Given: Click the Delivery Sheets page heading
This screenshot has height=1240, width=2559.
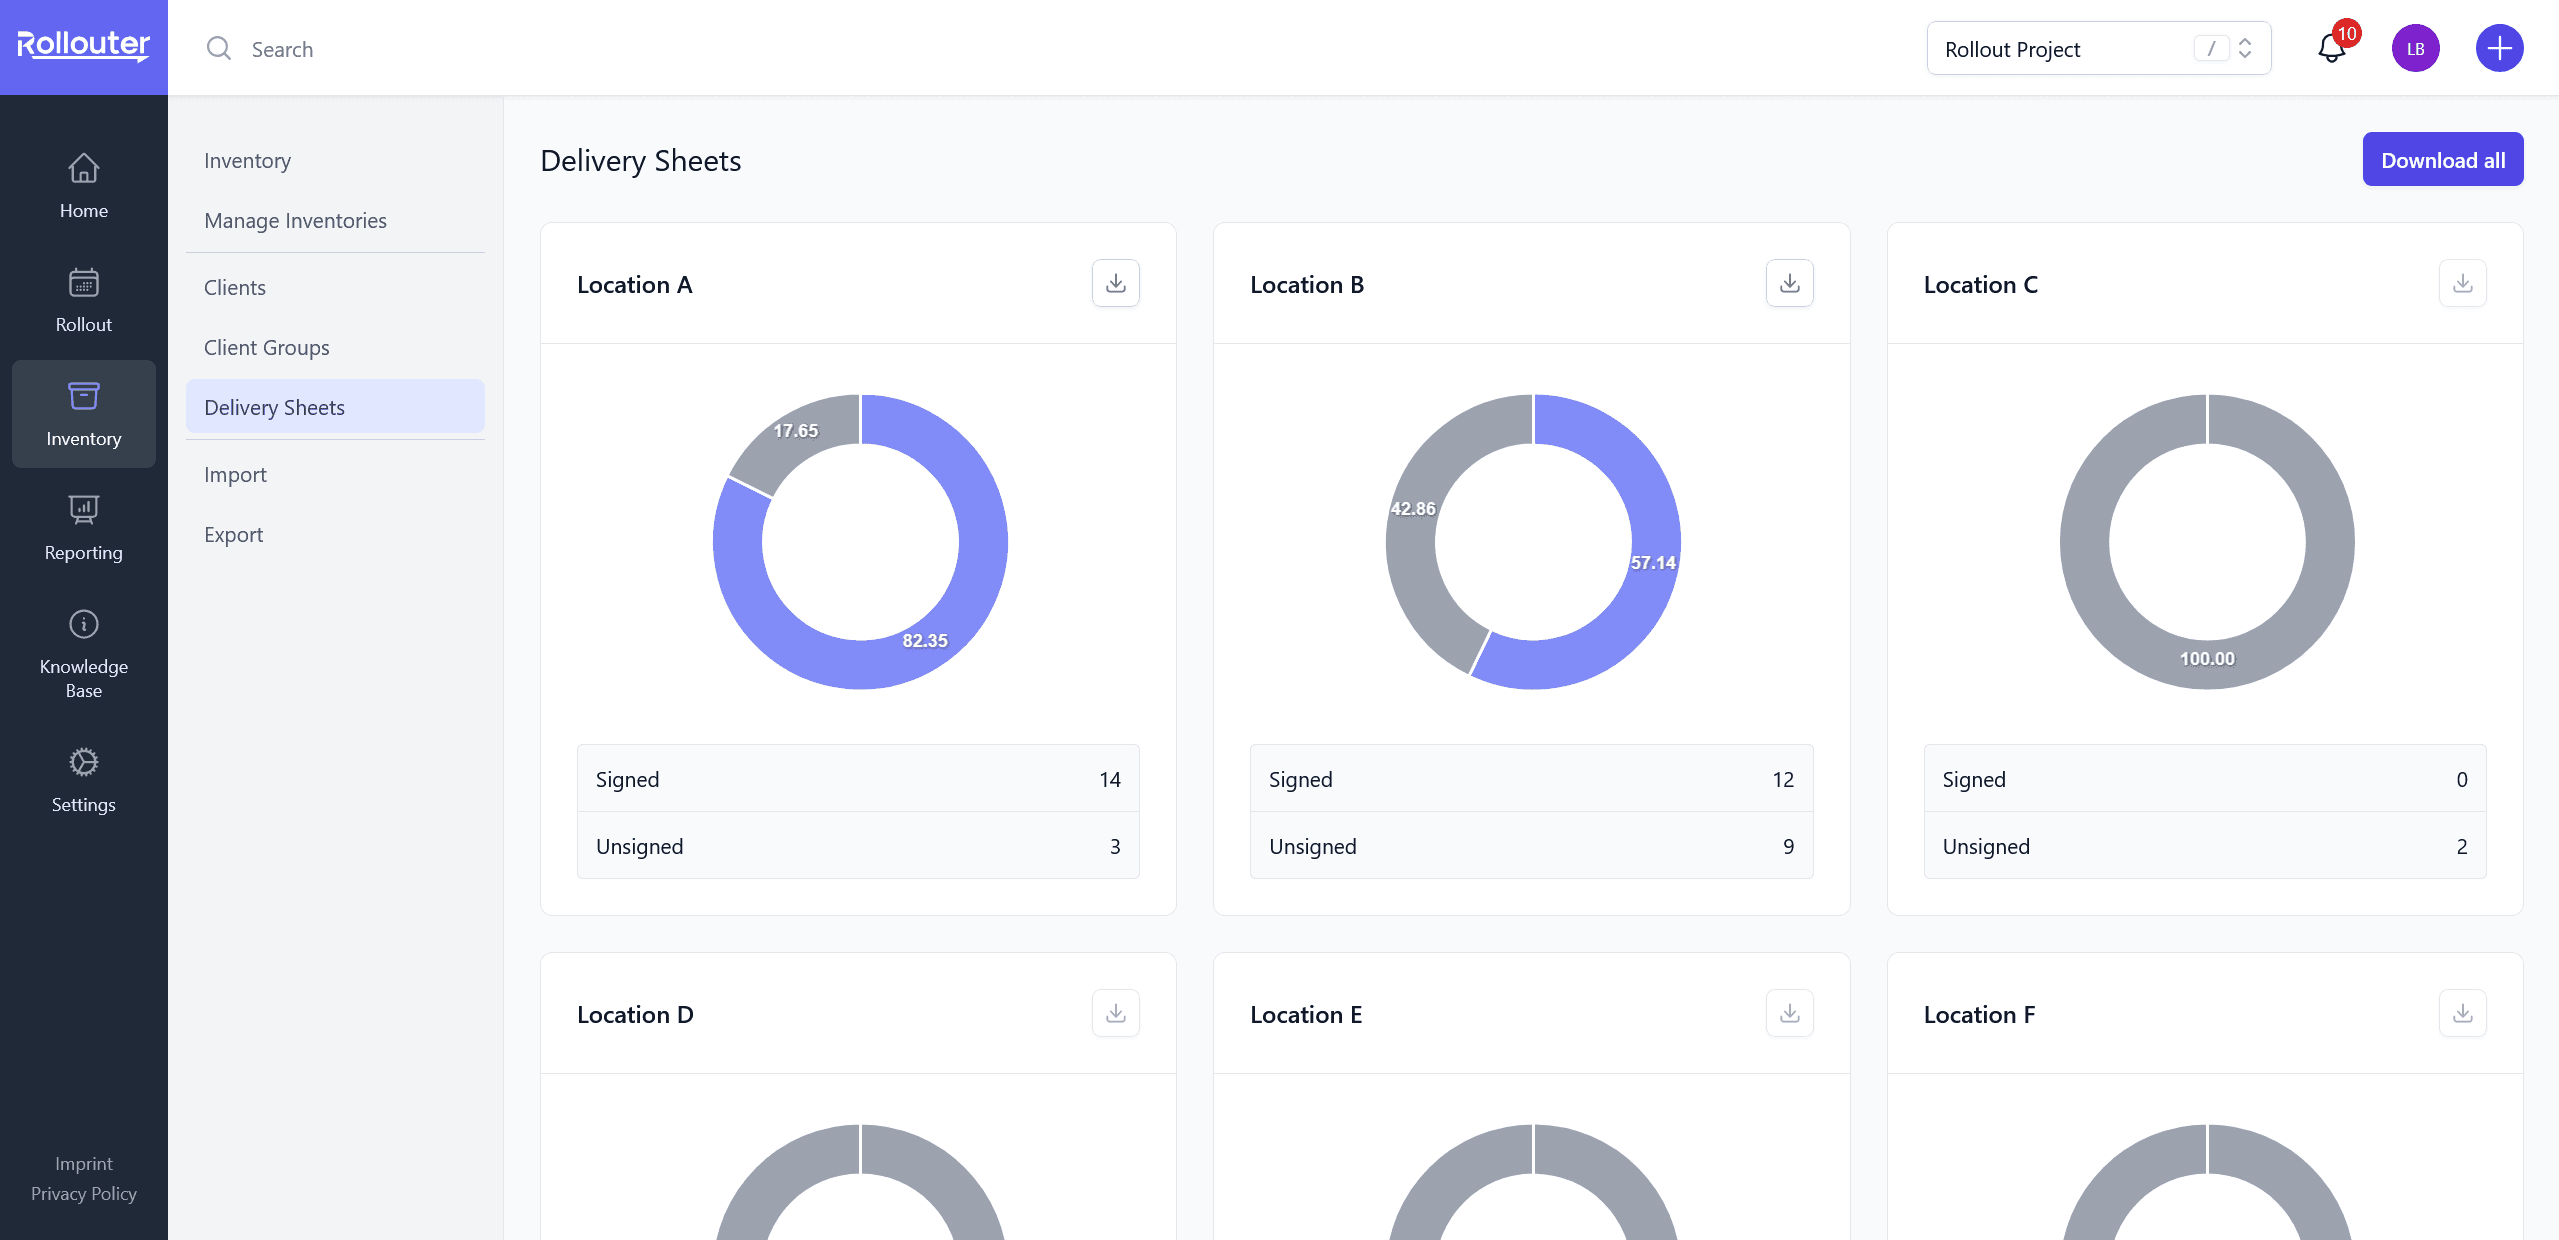Looking at the screenshot, I should pos(640,160).
